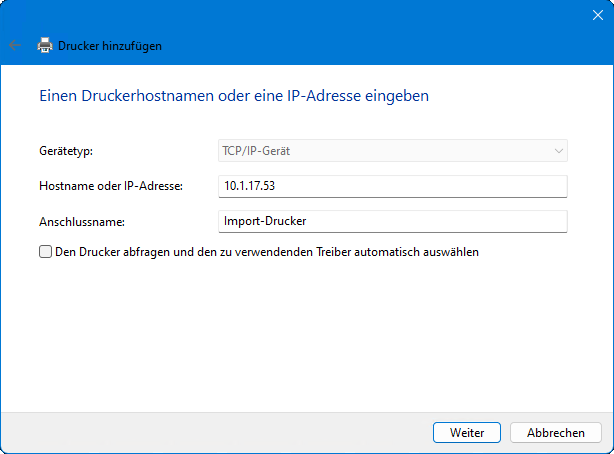The height and width of the screenshot is (454, 614).
Task: Click the chevron arrow of the Gerätetyp dropdown
Action: [557, 151]
